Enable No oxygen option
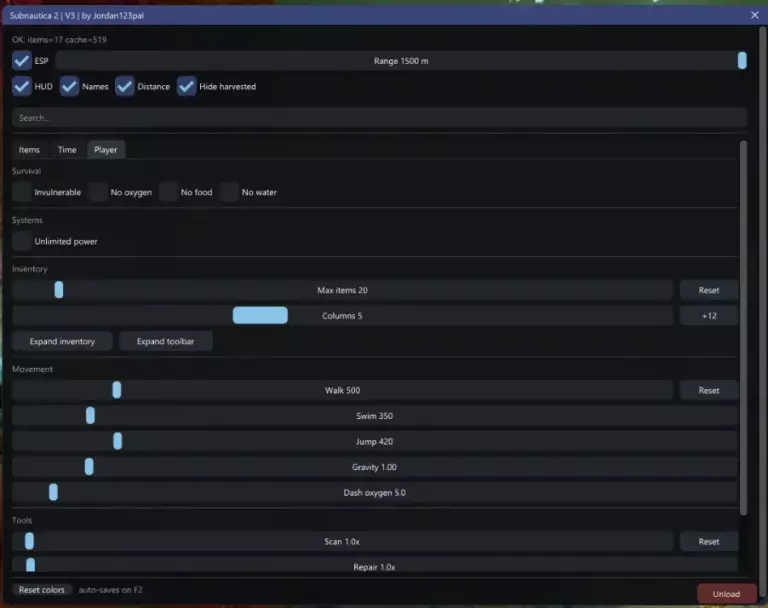Viewport: 768px width, 608px height. [x=98, y=192]
